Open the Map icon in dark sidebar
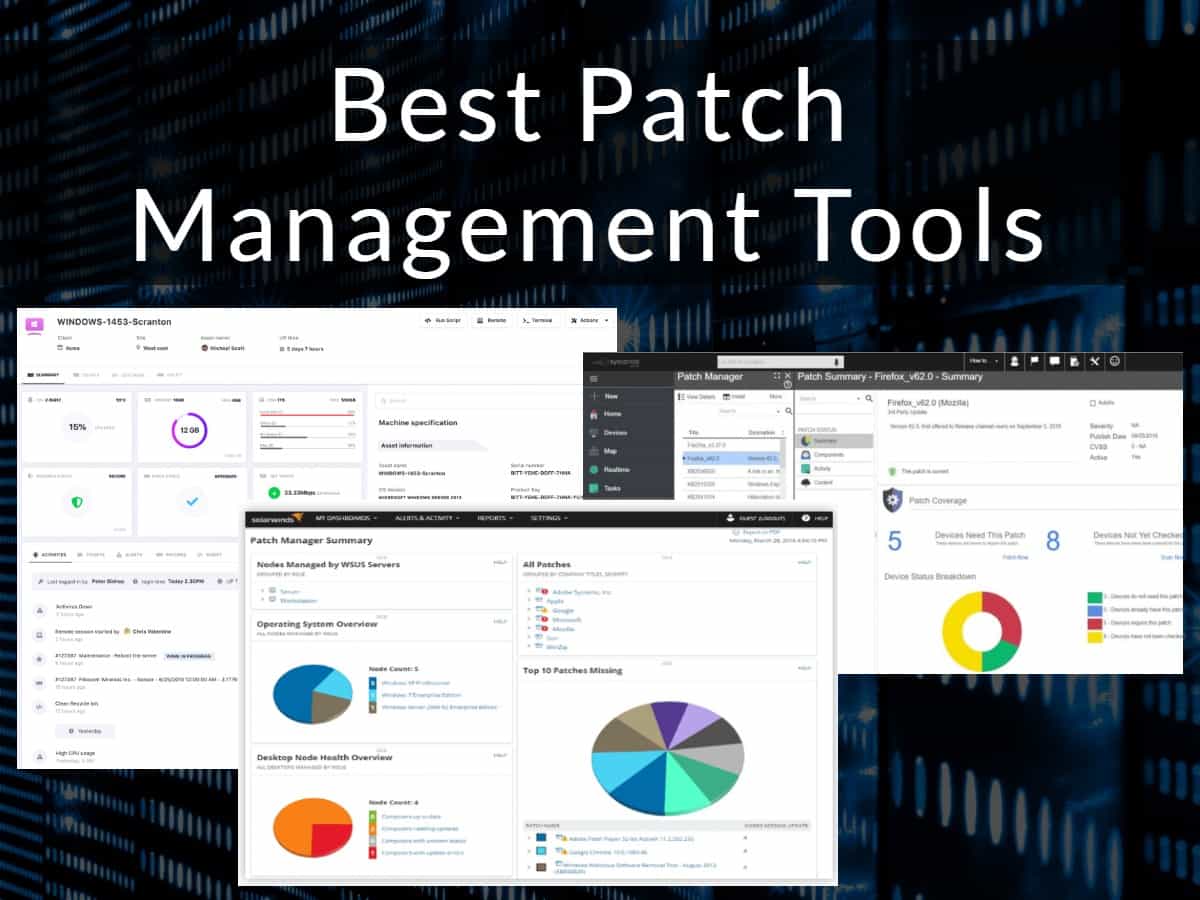 [x=594, y=451]
